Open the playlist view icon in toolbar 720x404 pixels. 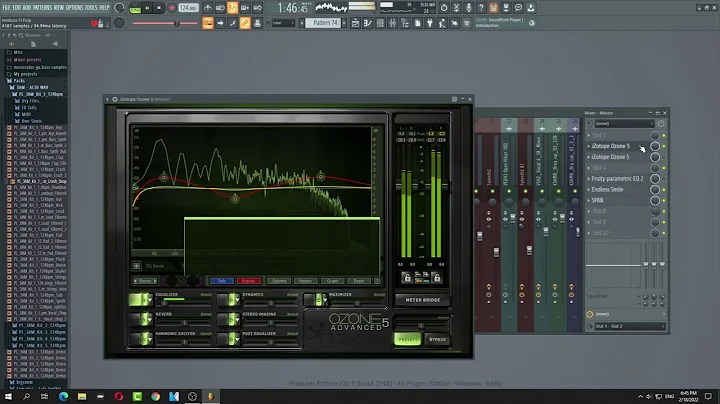355,23
